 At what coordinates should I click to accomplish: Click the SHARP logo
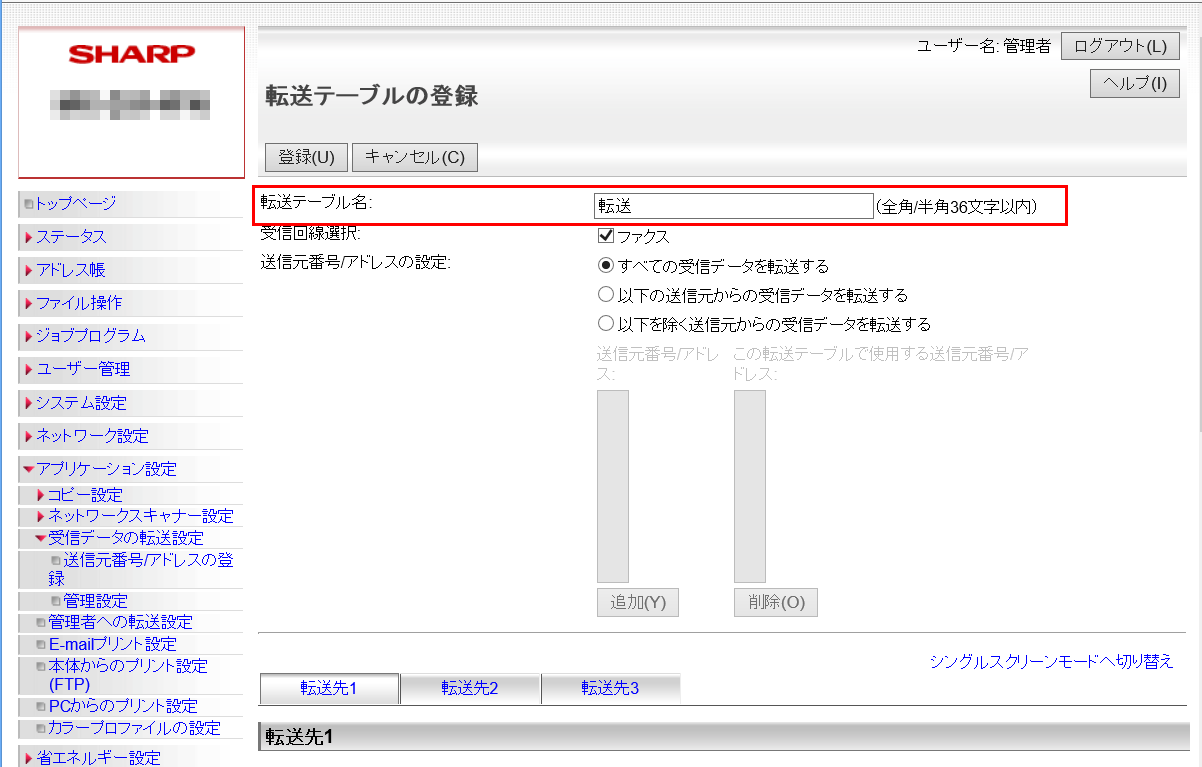point(131,54)
